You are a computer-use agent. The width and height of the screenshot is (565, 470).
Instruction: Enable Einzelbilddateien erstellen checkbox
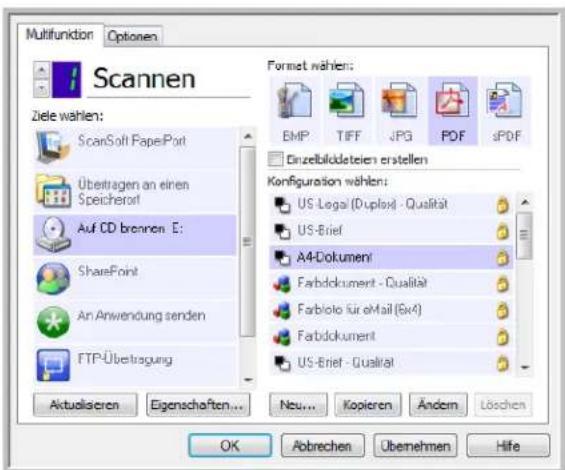[x=275, y=159]
